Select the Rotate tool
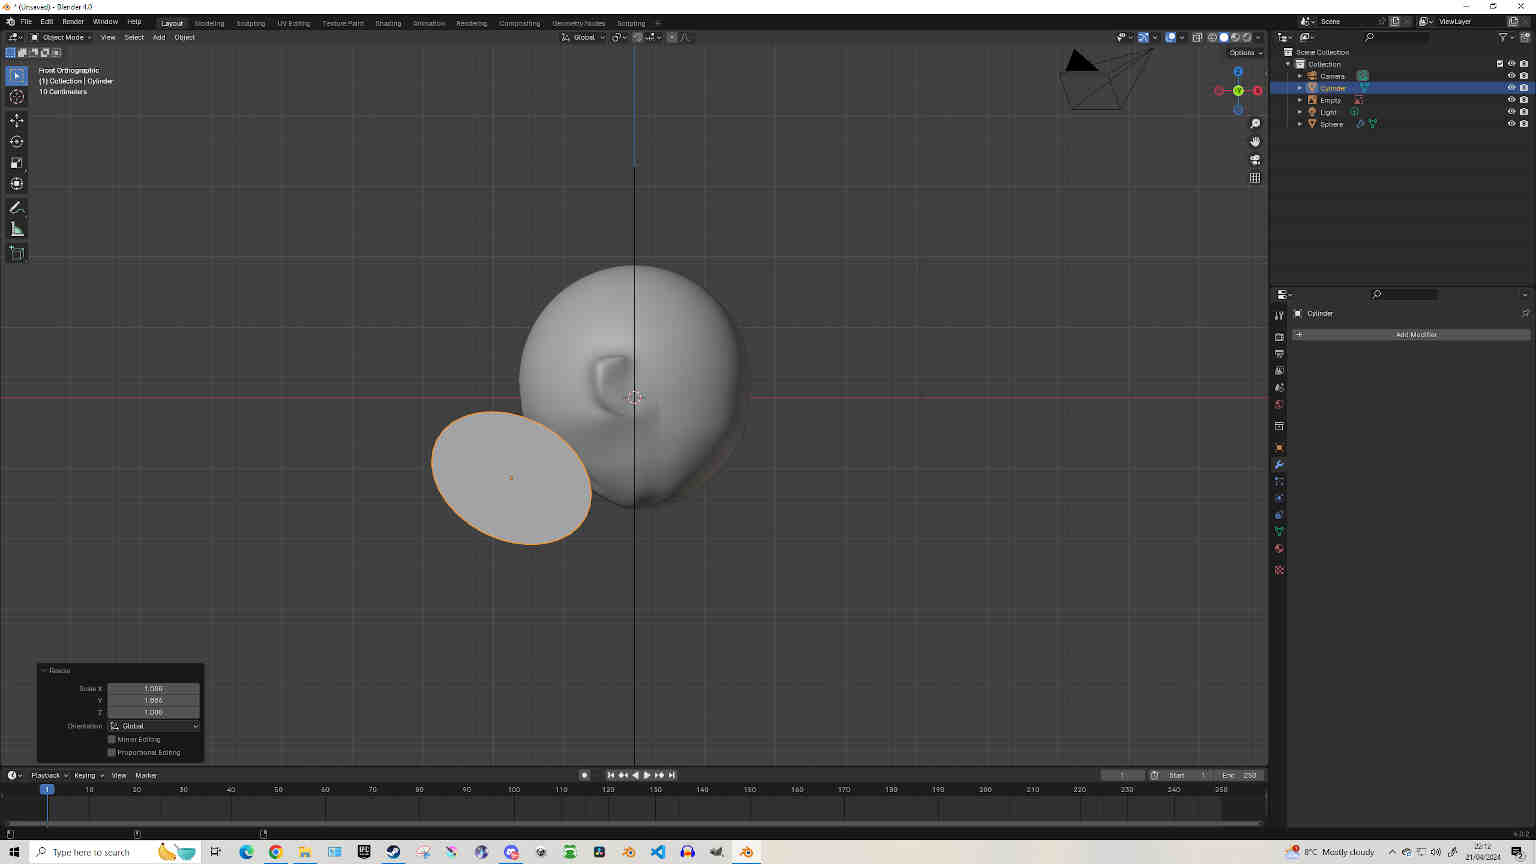Viewport: 1536px width, 864px height. 17,141
